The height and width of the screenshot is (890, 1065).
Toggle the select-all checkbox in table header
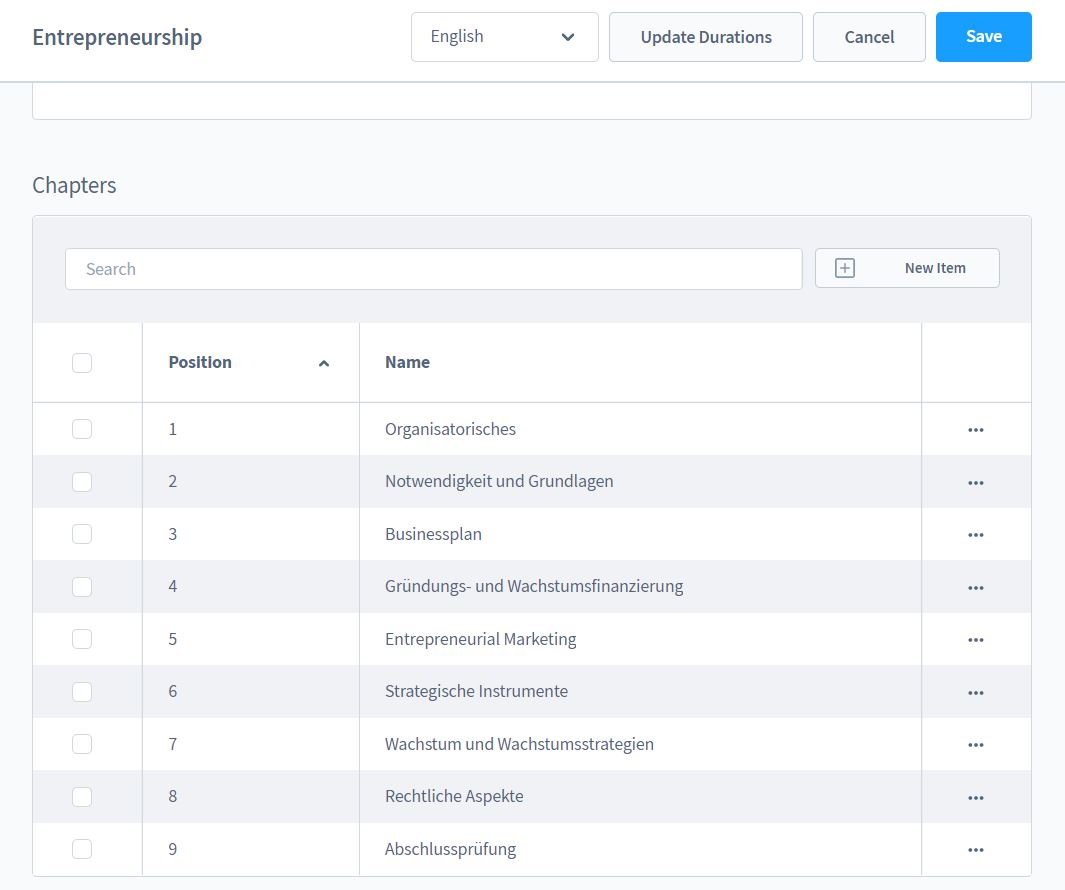click(x=82, y=363)
